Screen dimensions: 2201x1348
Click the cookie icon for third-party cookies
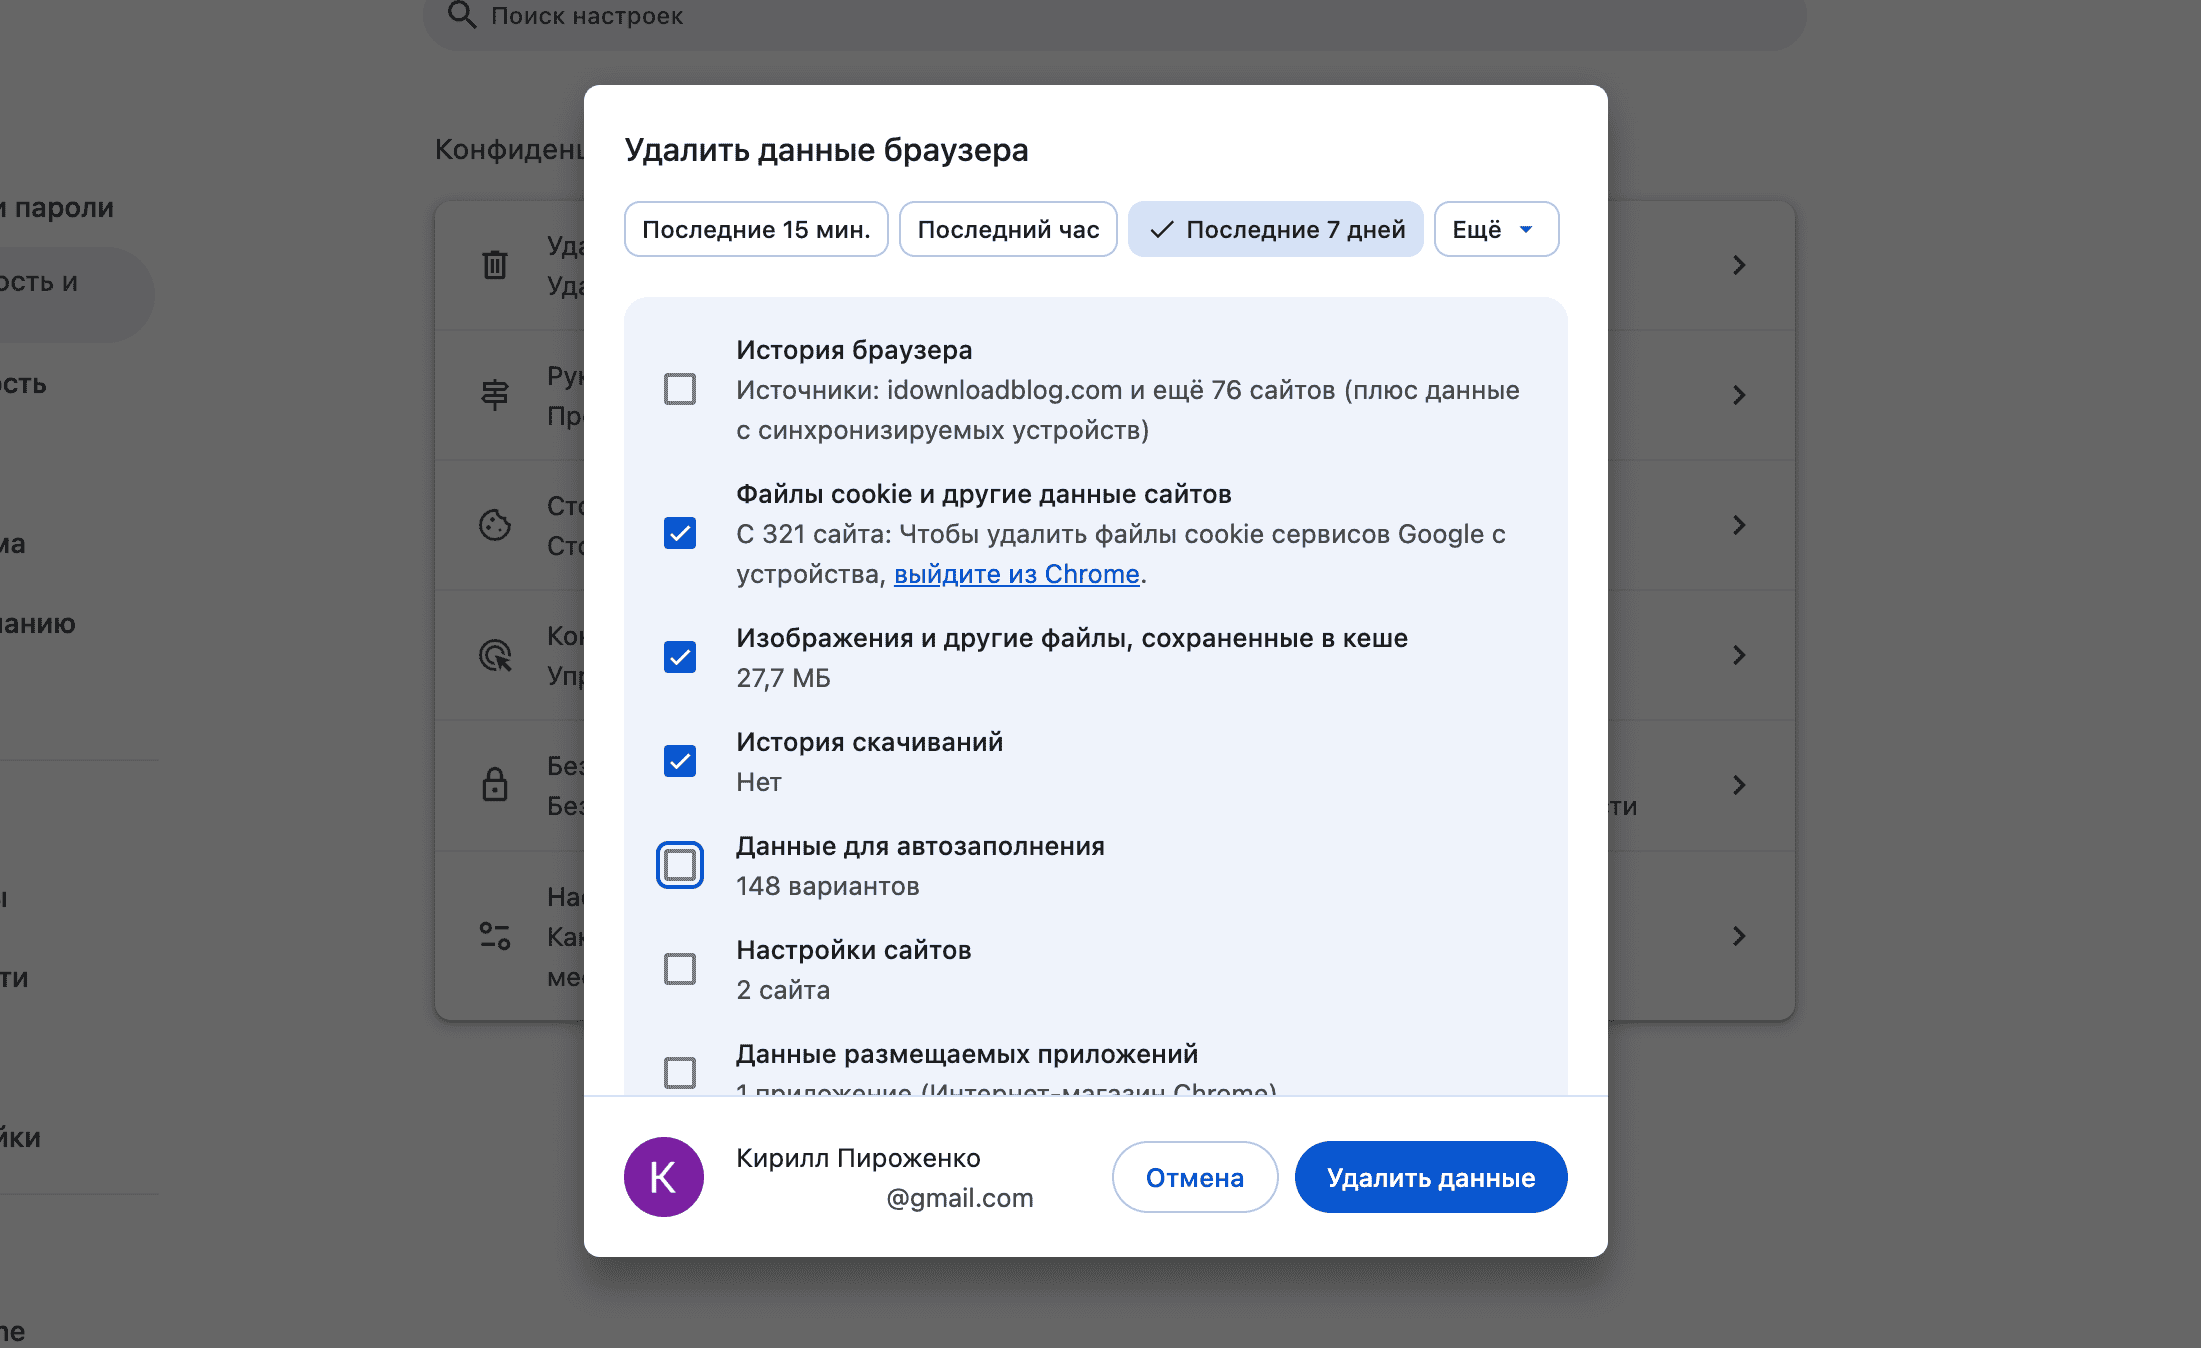coord(495,525)
